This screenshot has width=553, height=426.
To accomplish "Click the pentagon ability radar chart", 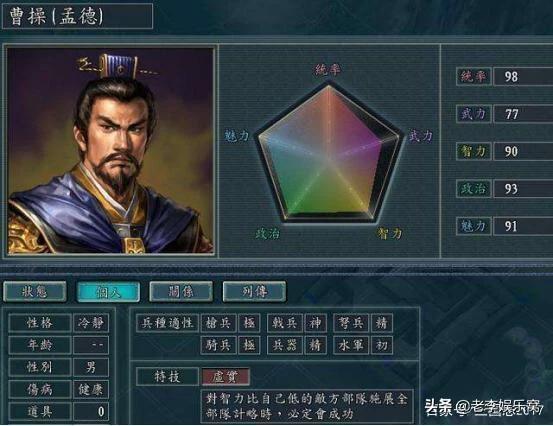I will [329, 153].
